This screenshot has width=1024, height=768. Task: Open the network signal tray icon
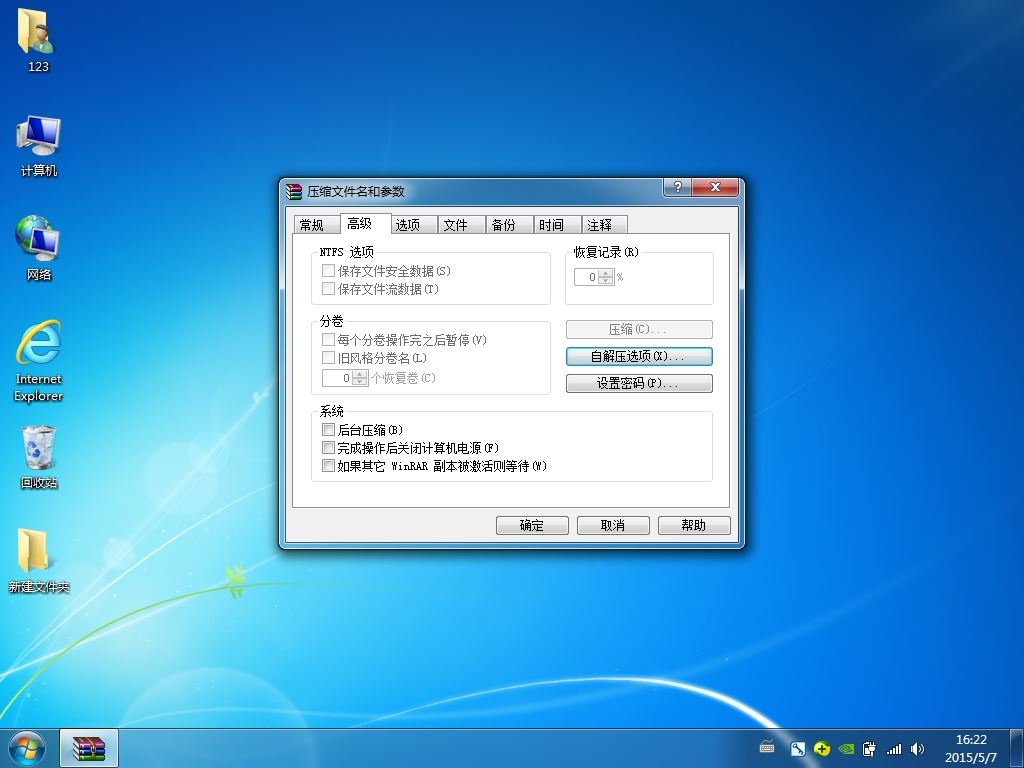(893, 750)
